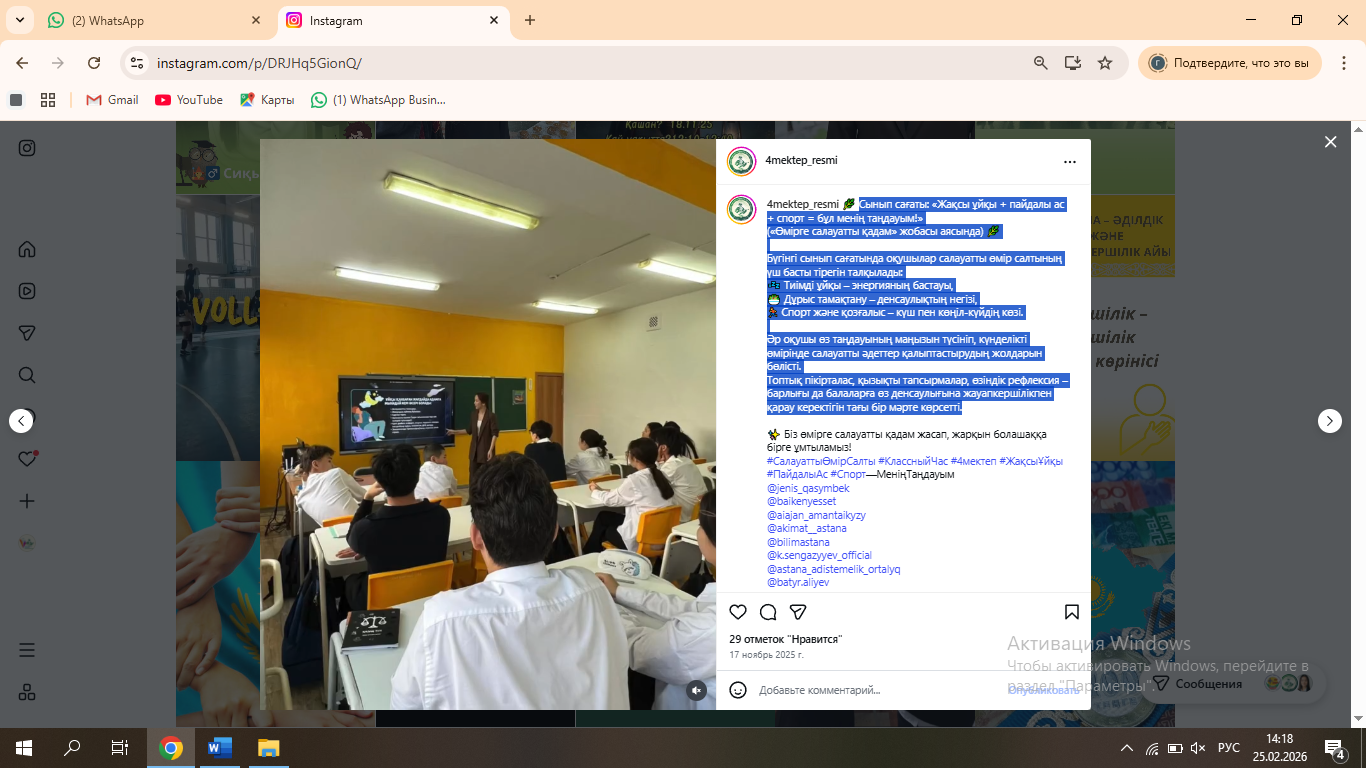The image size is (1366, 768).
Task: Expand the Chrome tab search dropdown
Action: click(x=19, y=20)
